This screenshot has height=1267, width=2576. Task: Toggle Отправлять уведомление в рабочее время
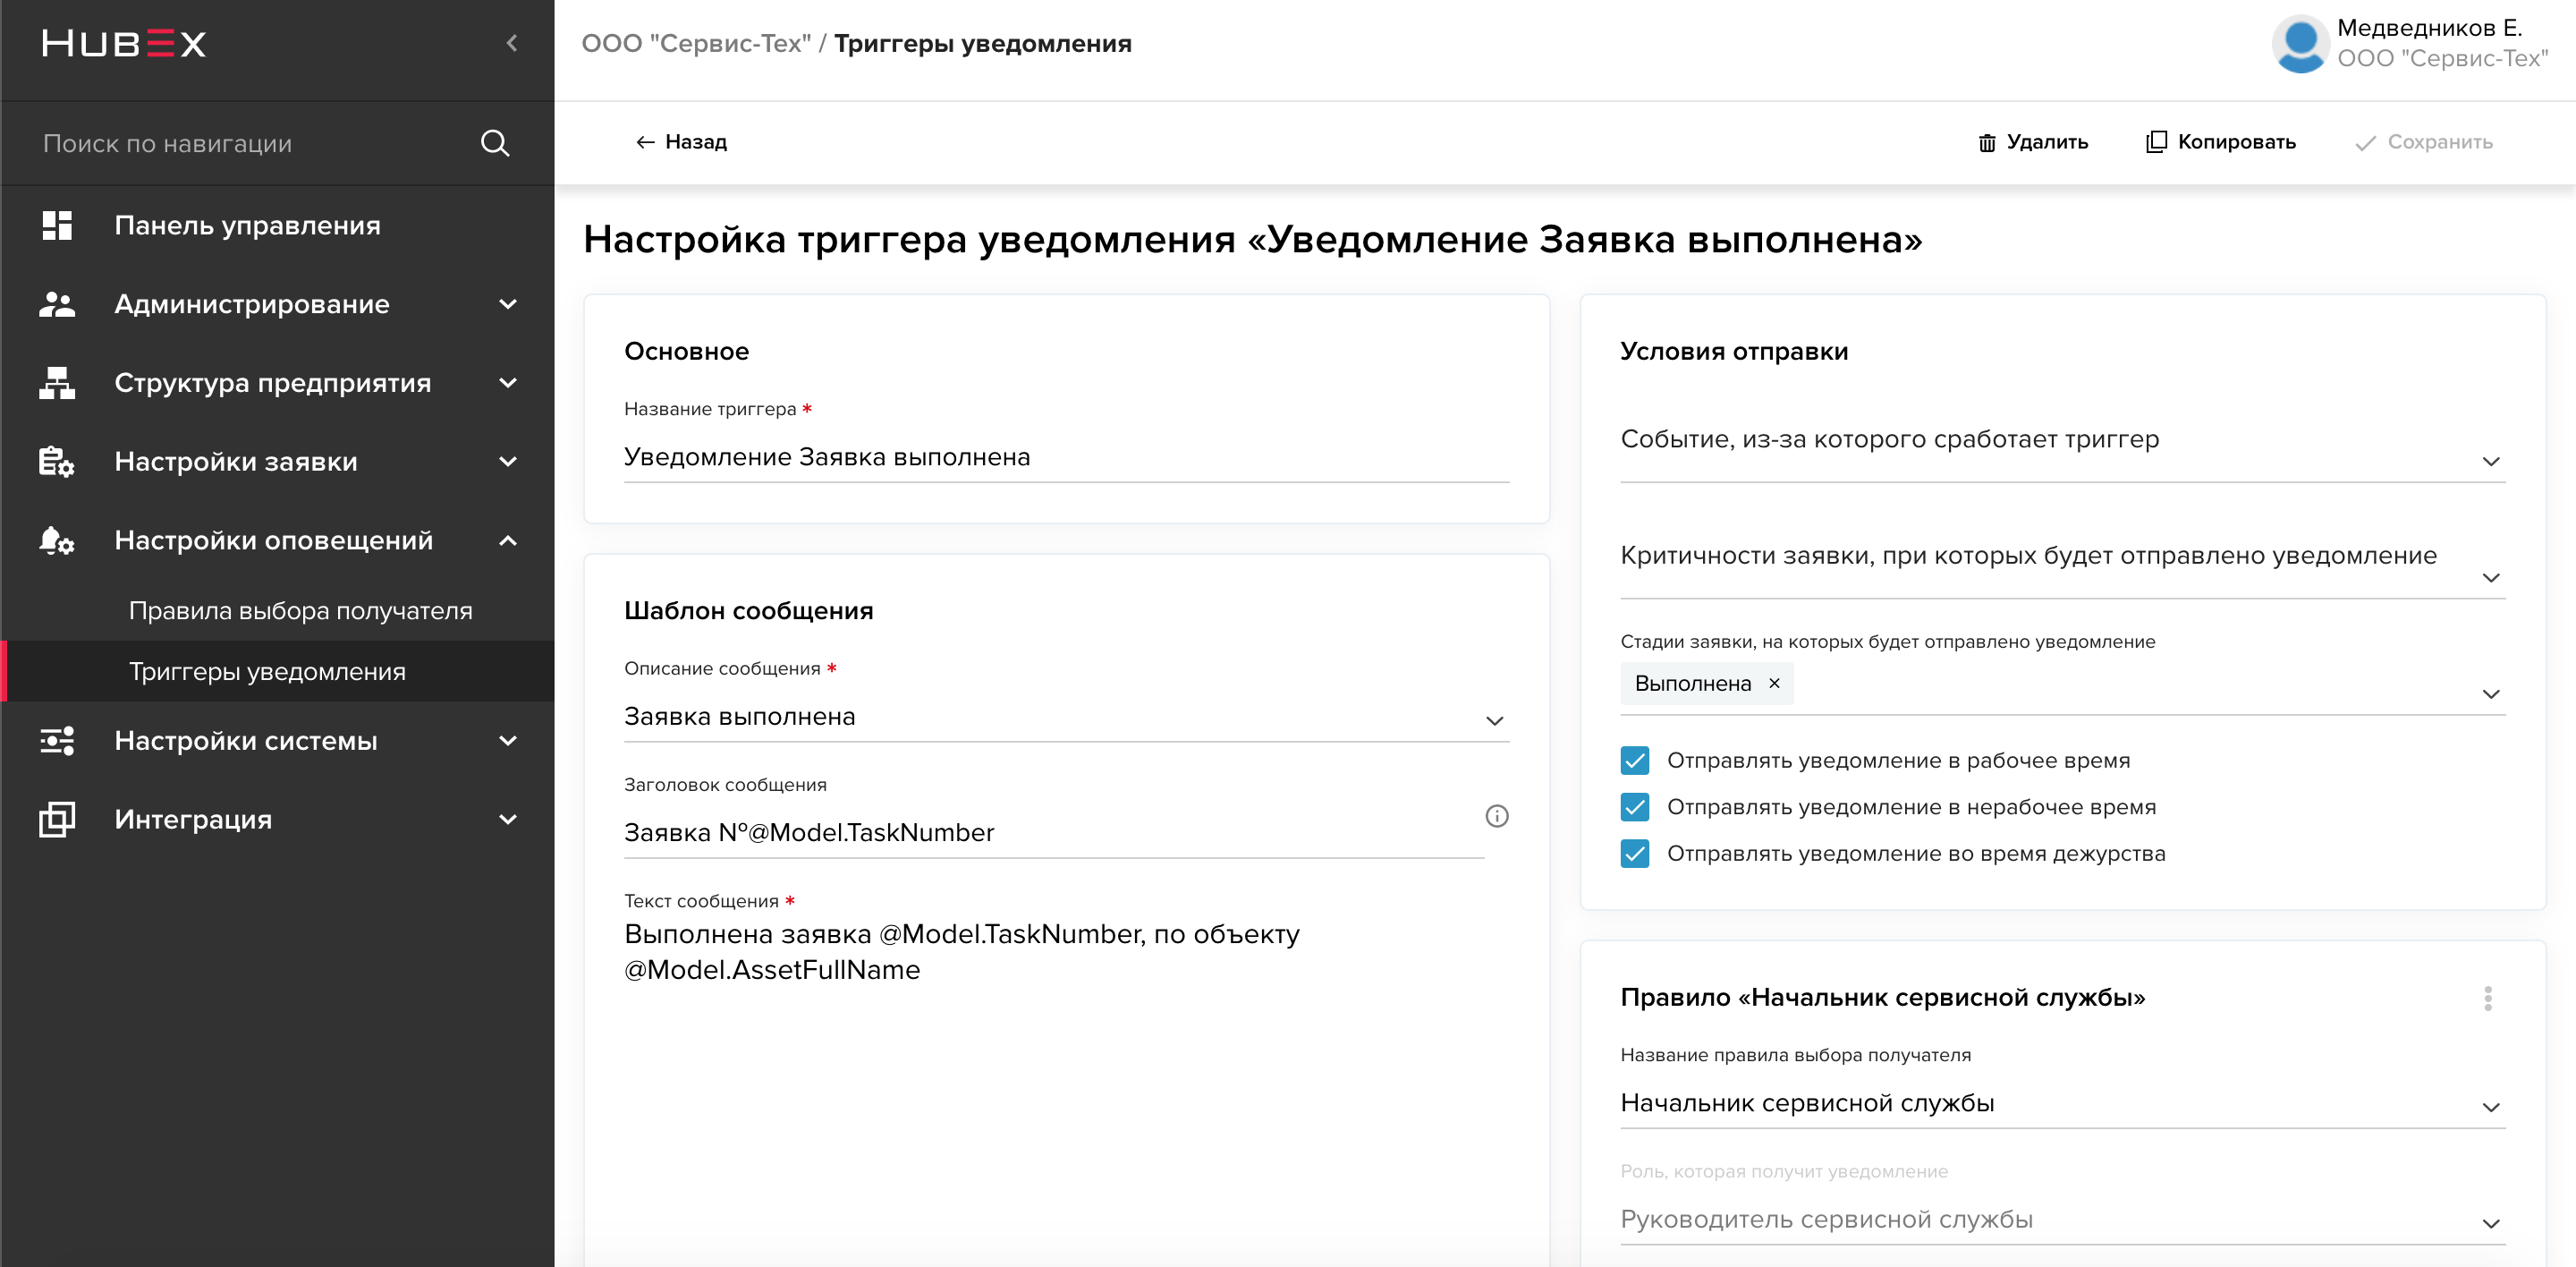coord(1635,761)
